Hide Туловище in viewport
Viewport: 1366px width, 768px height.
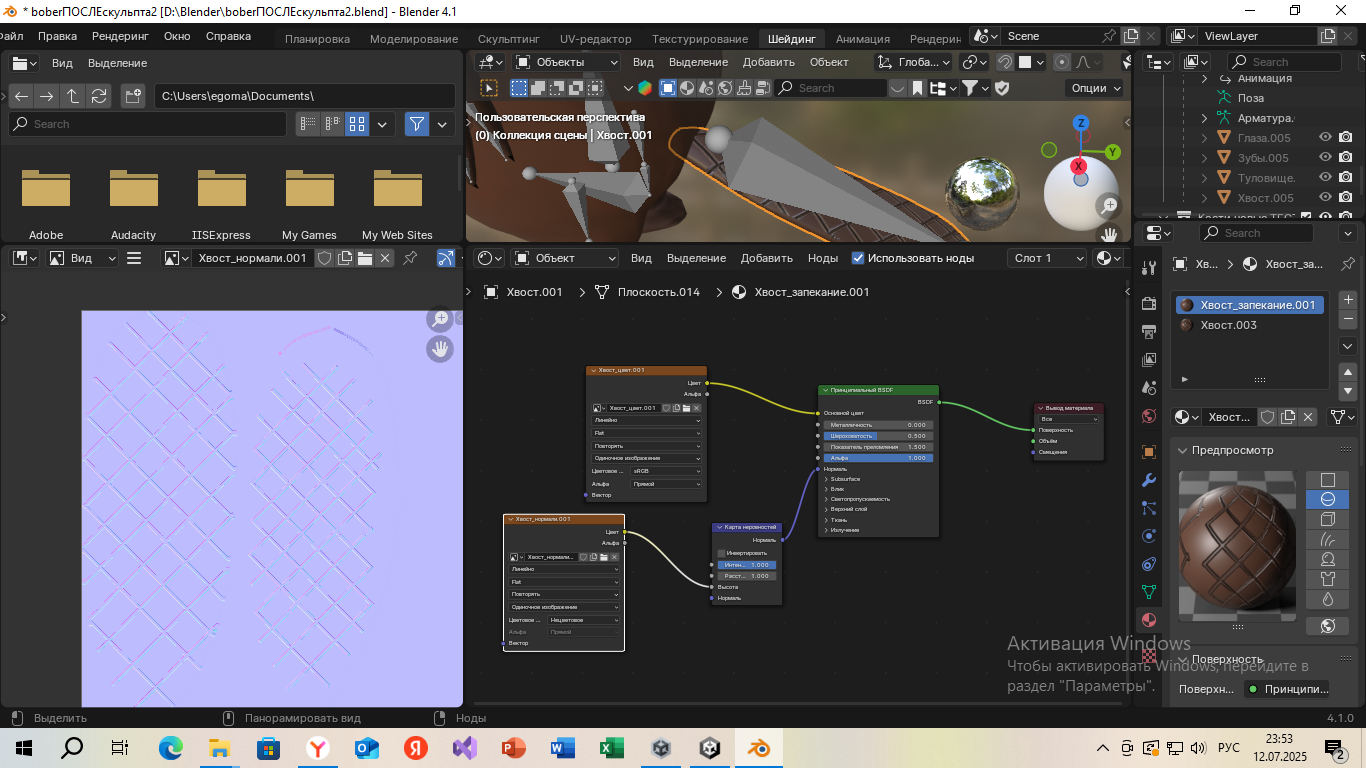(1326, 178)
